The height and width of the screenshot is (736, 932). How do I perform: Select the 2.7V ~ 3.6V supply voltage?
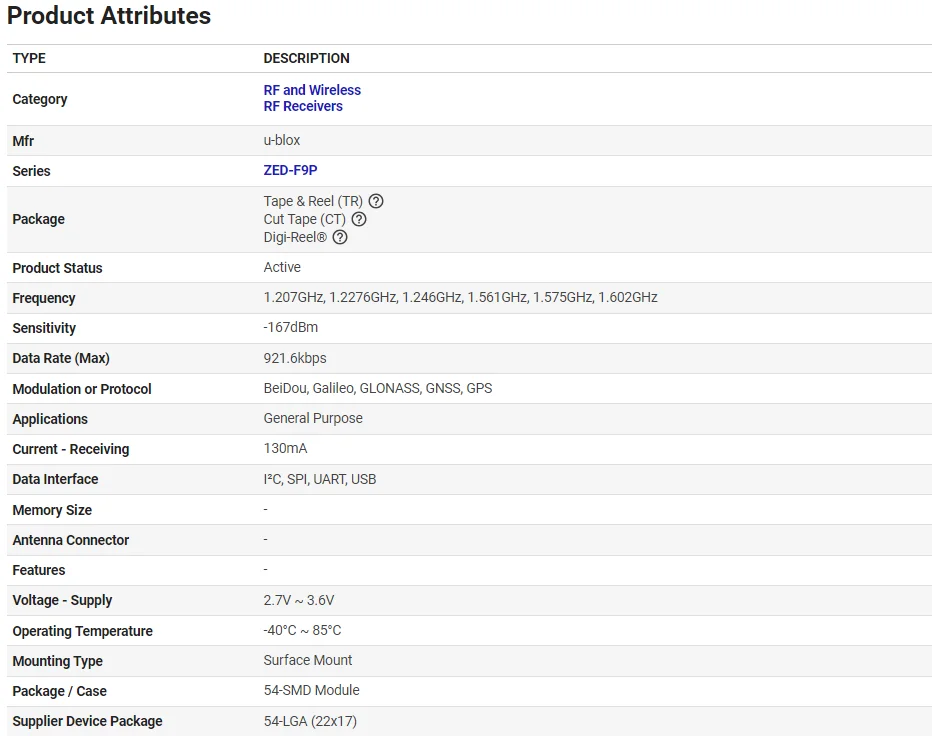tap(299, 600)
